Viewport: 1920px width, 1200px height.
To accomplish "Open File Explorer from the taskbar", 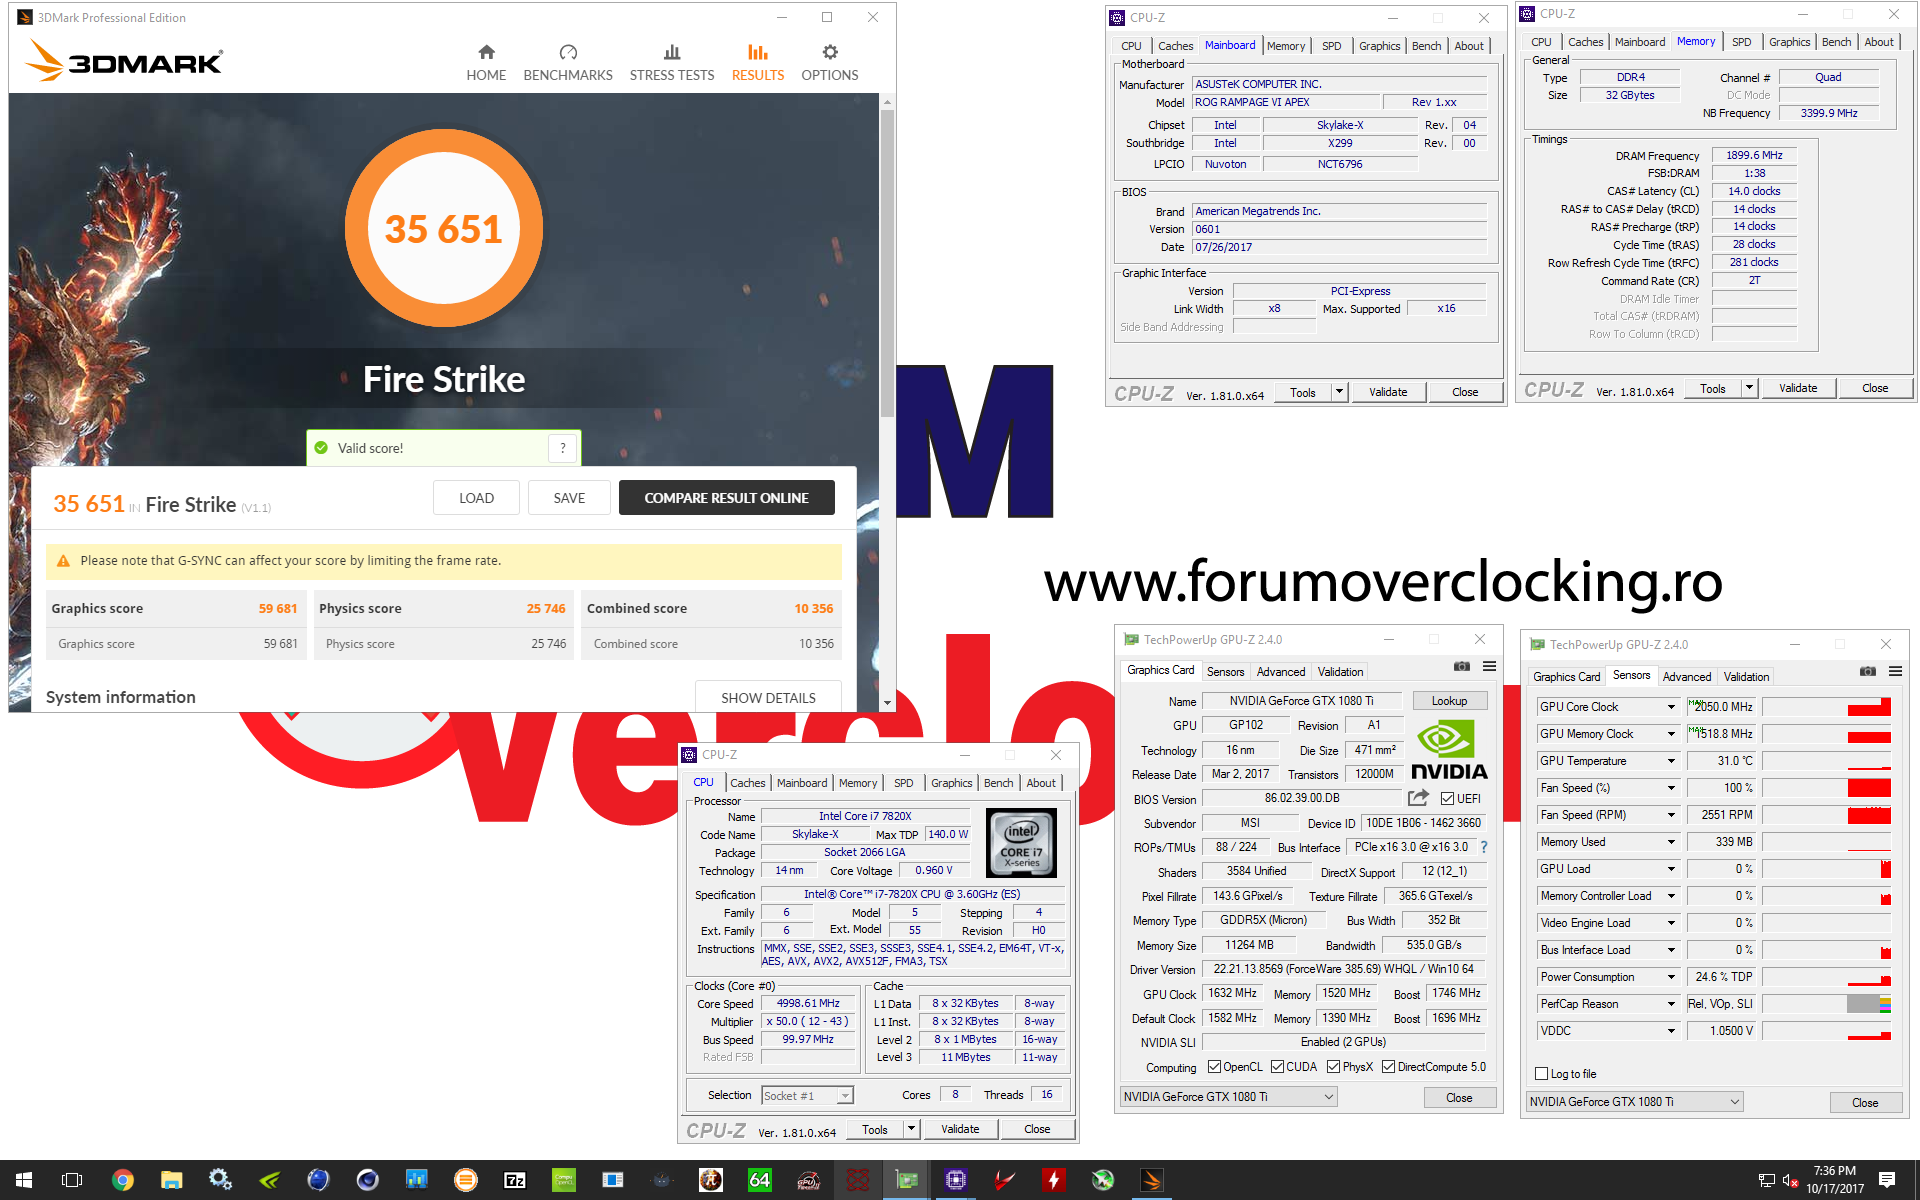I will coord(171,1180).
